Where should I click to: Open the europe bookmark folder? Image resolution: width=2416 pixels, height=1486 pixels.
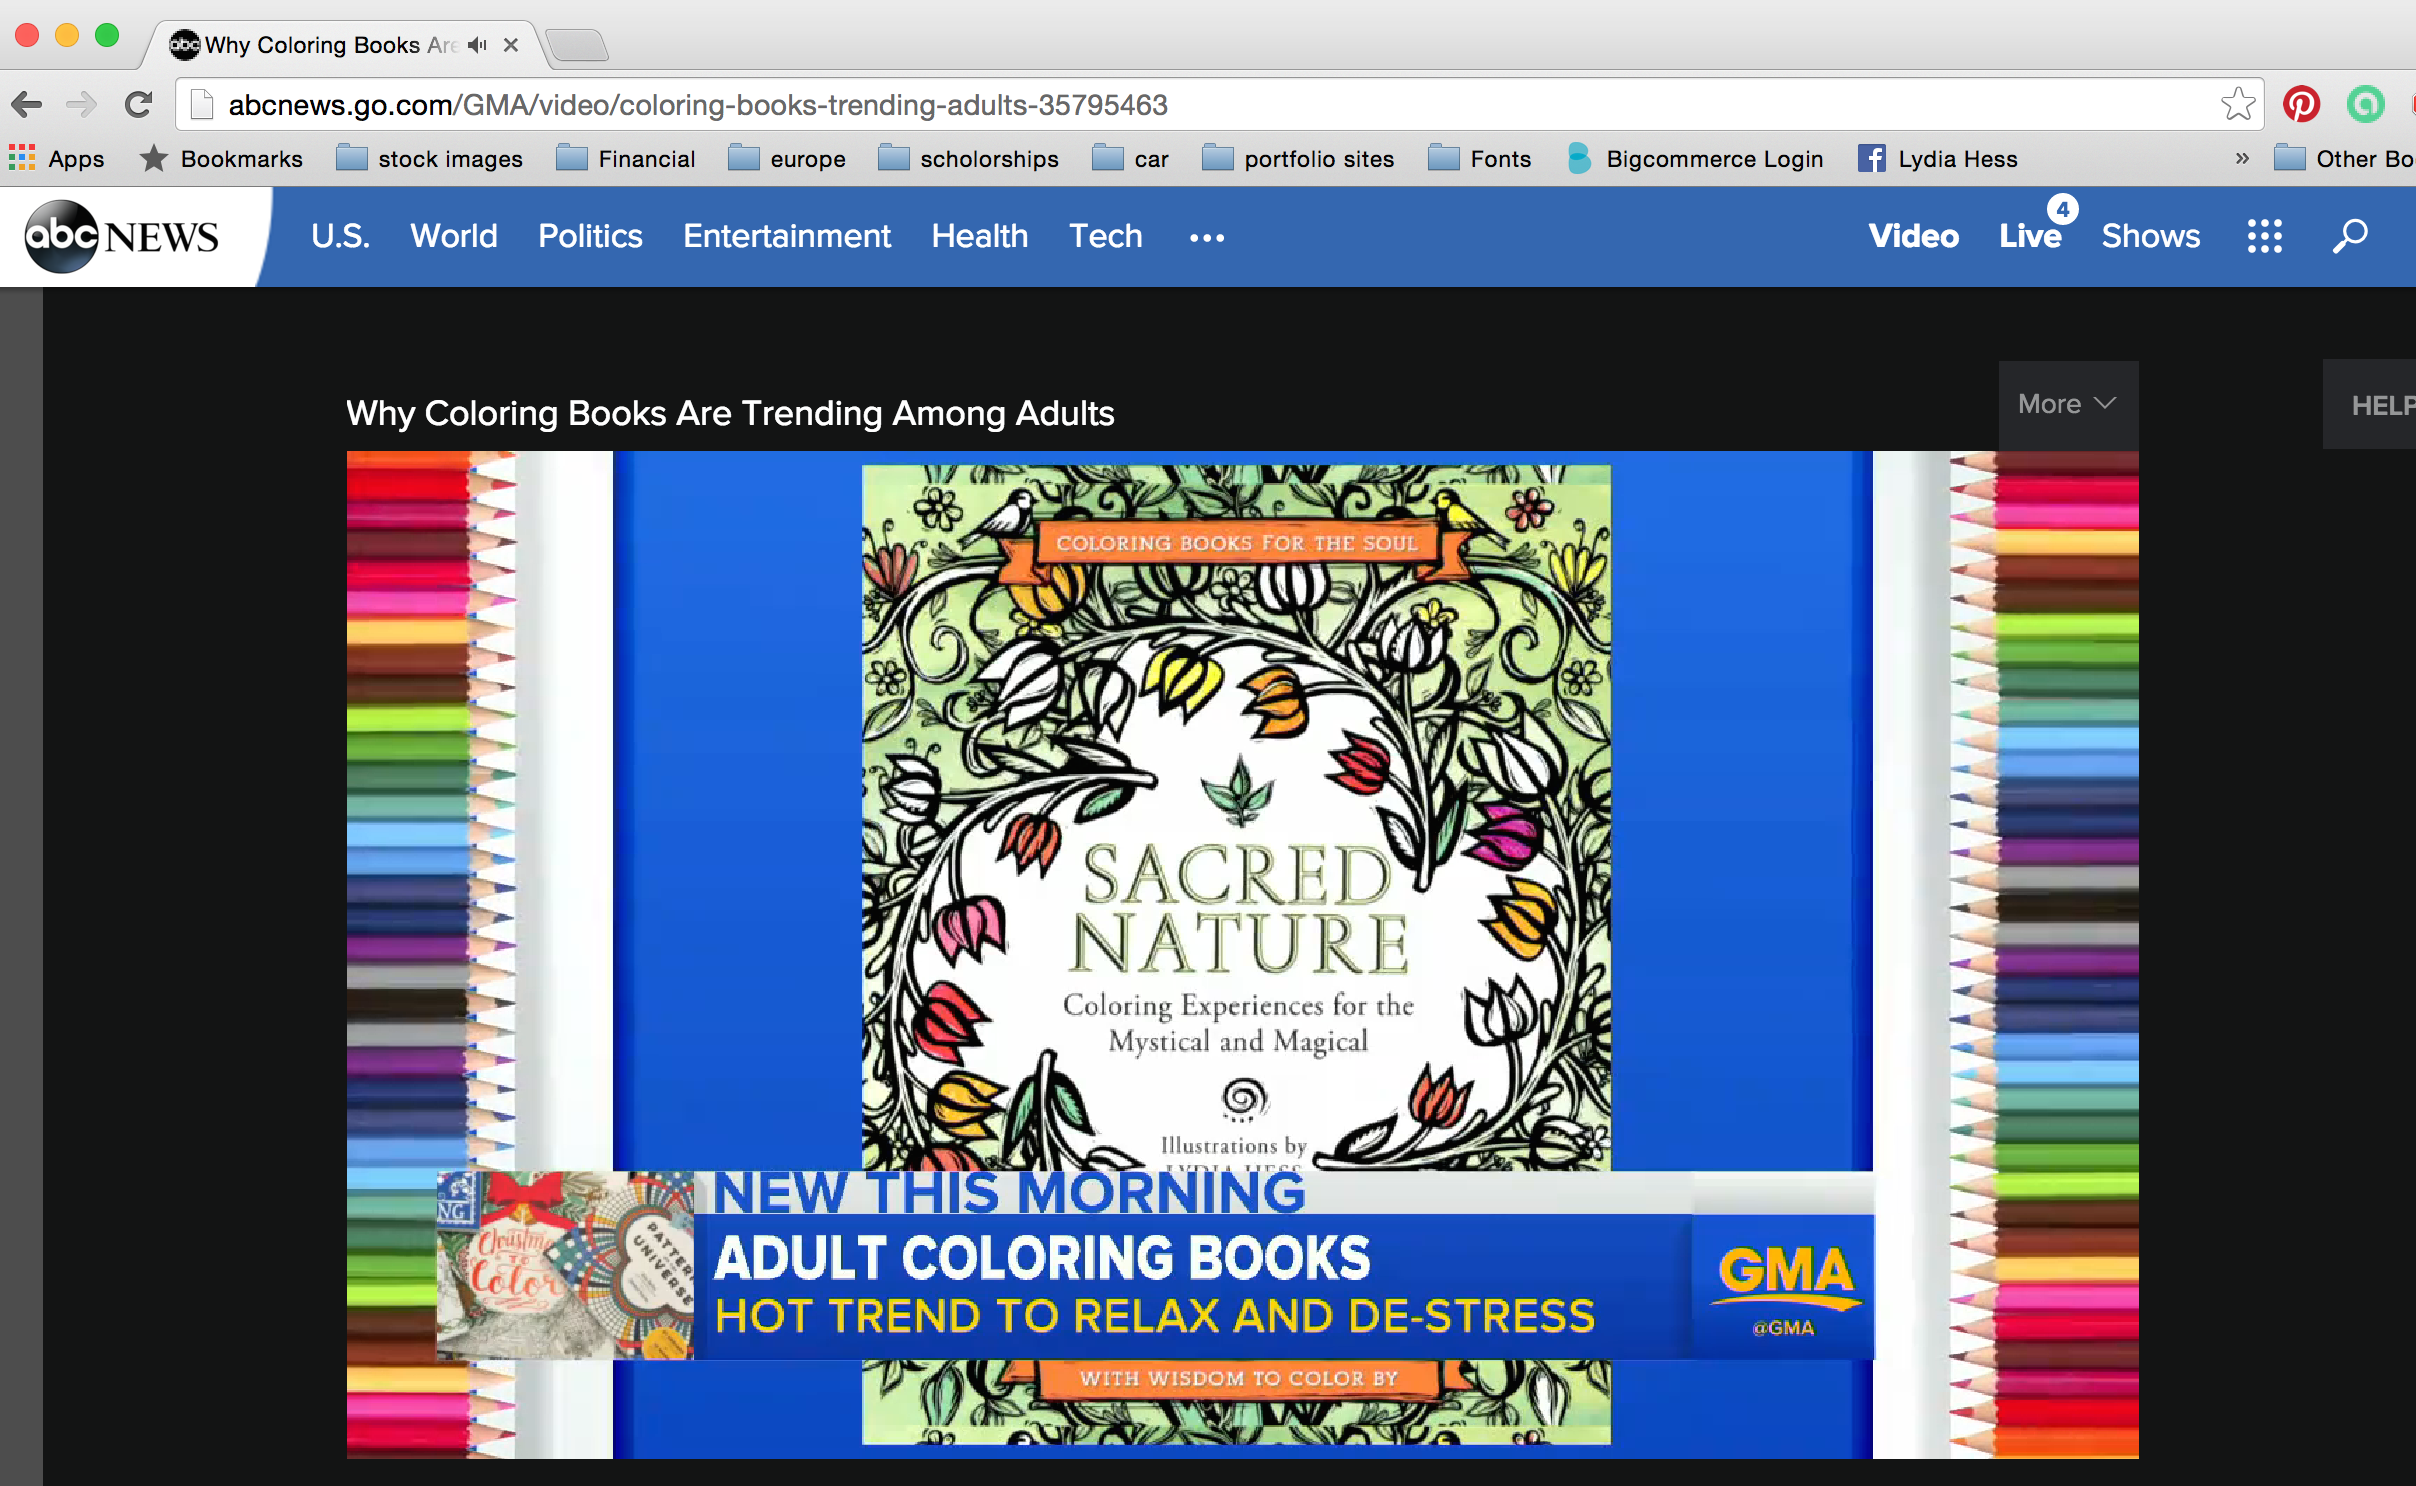point(786,159)
